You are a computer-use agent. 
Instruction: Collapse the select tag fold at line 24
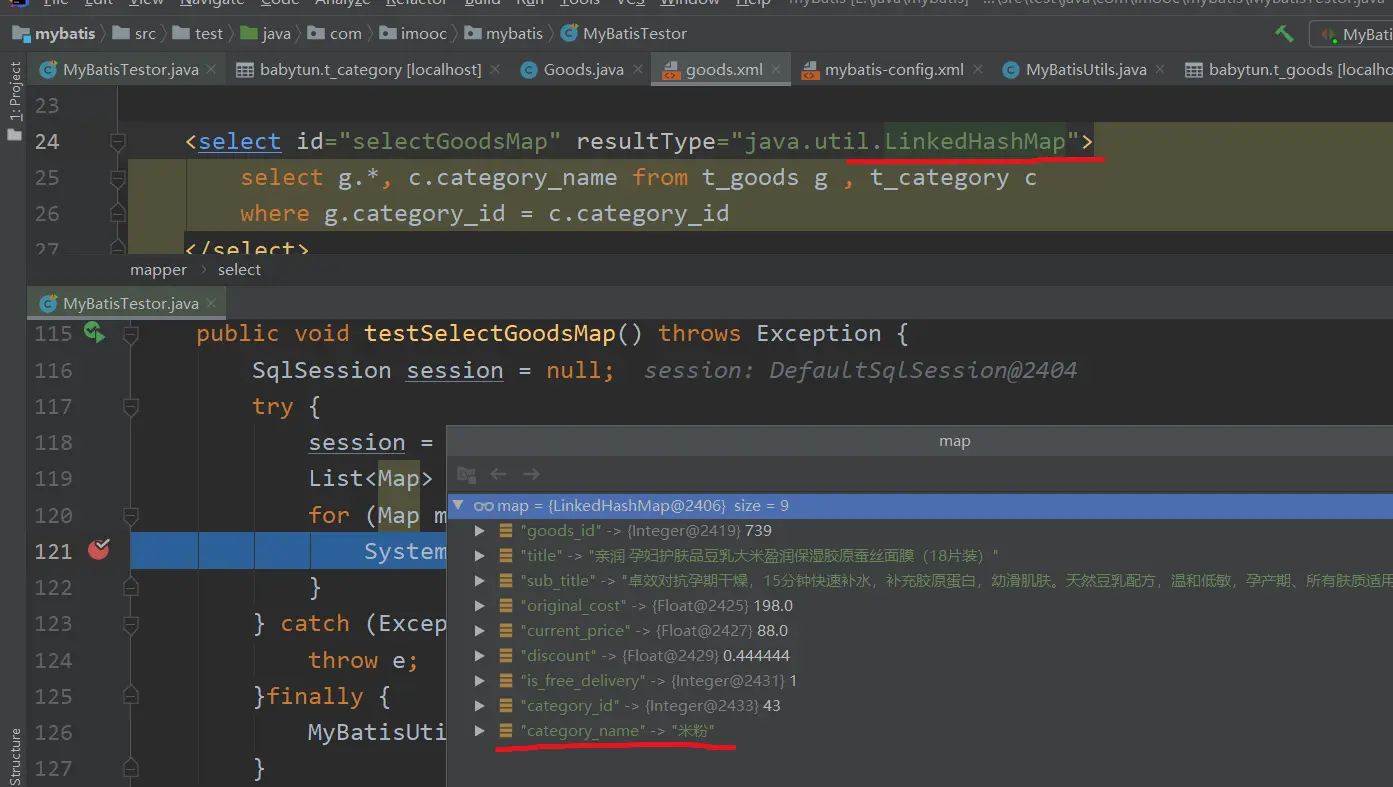pos(118,142)
